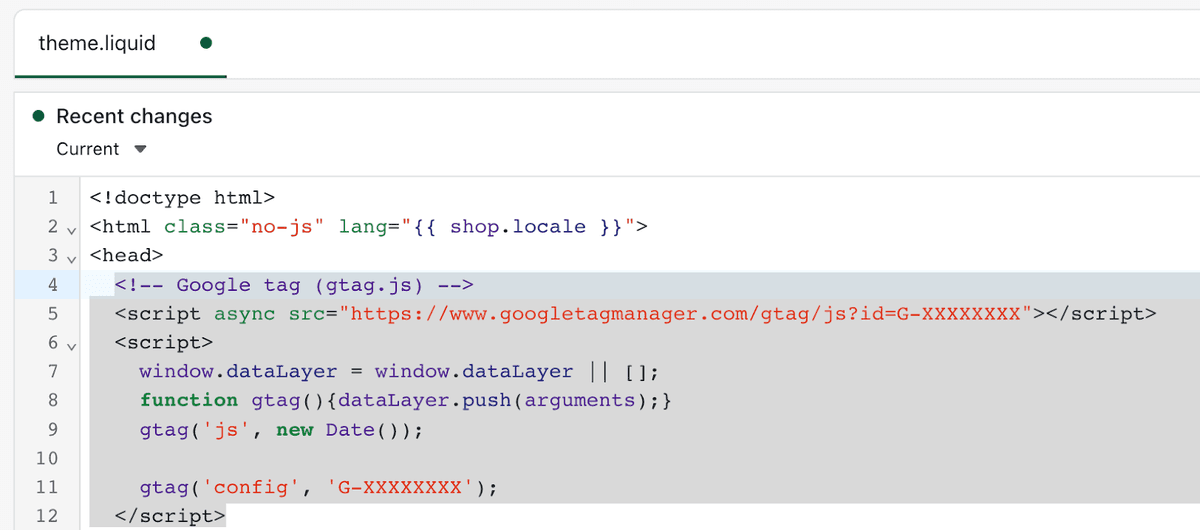The height and width of the screenshot is (530, 1200).
Task: Click the googletagmanager.com script URL
Action: (x=685, y=314)
